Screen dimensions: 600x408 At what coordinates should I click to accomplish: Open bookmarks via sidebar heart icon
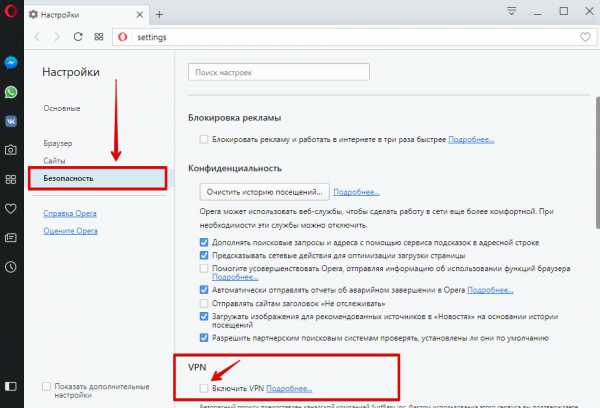(11, 209)
